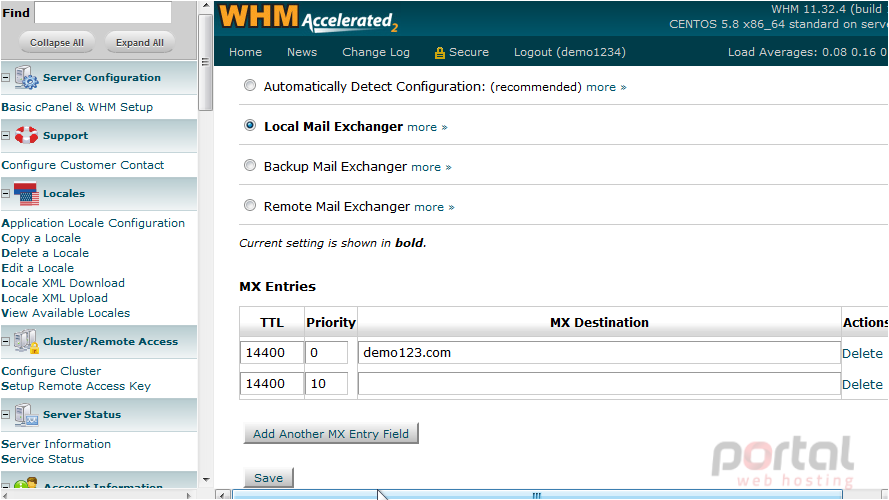Click the Cluster/Remote Access server icon
This screenshot has height=500, width=889.
[26, 342]
